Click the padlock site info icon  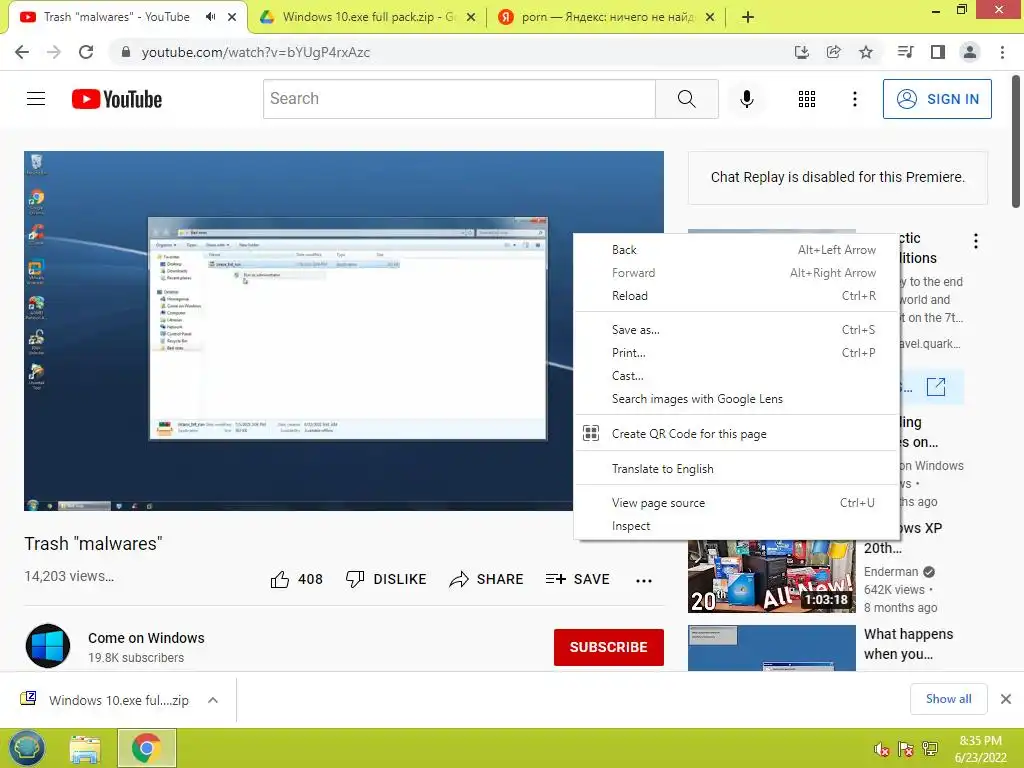[126, 52]
